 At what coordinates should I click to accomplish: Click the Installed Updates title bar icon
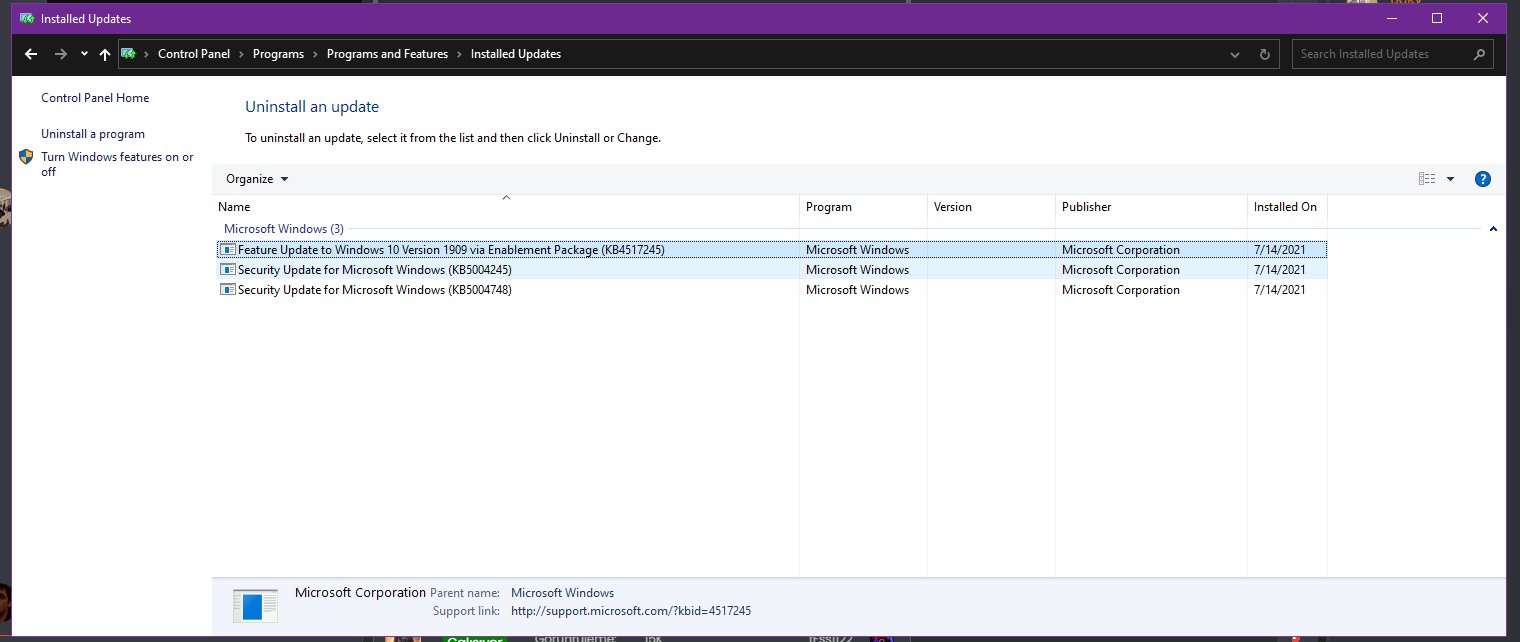click(27, 18)
